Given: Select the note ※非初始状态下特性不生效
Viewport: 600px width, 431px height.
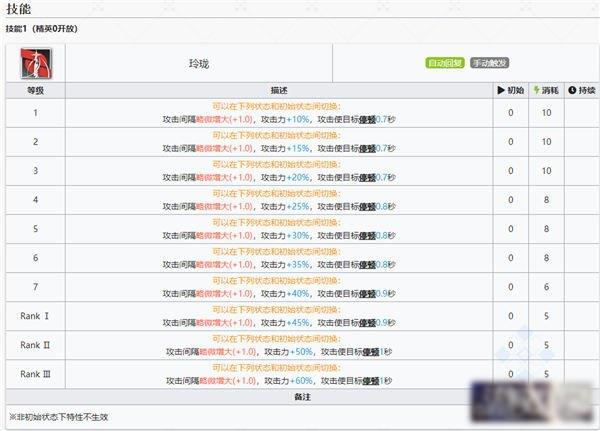Looking at the screenshot, I should coord(59,417).
